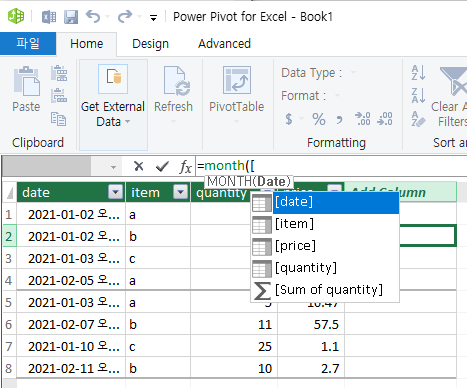
Task: Apply thousands separator comma format
Action: pos(339,119)
